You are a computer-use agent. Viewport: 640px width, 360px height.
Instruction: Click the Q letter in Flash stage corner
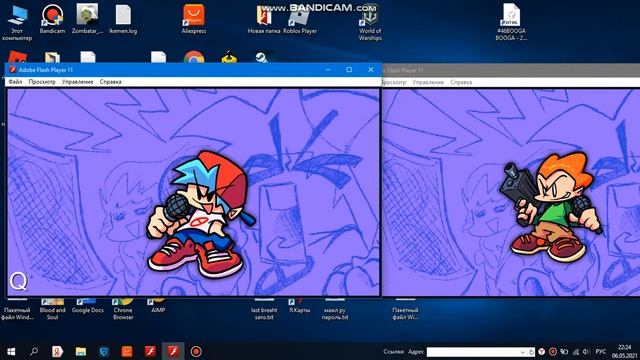18,281
